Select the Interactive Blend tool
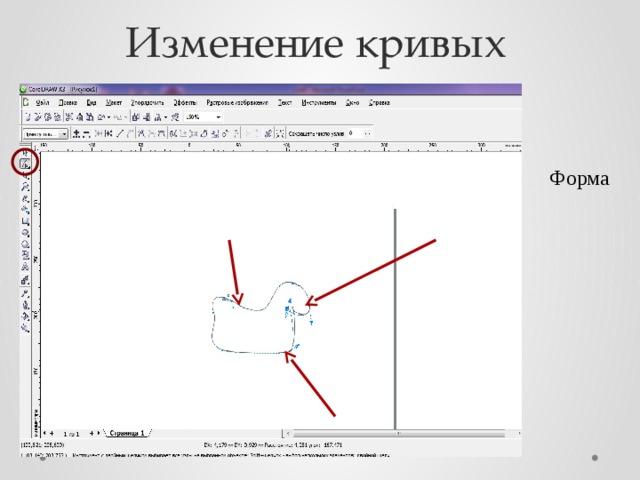Viewport: 640px width, 480px height. (25, 280)
